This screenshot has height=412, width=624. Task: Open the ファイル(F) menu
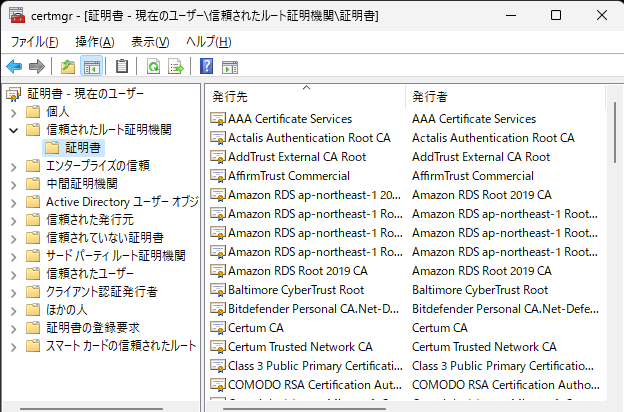pos(35,42)
